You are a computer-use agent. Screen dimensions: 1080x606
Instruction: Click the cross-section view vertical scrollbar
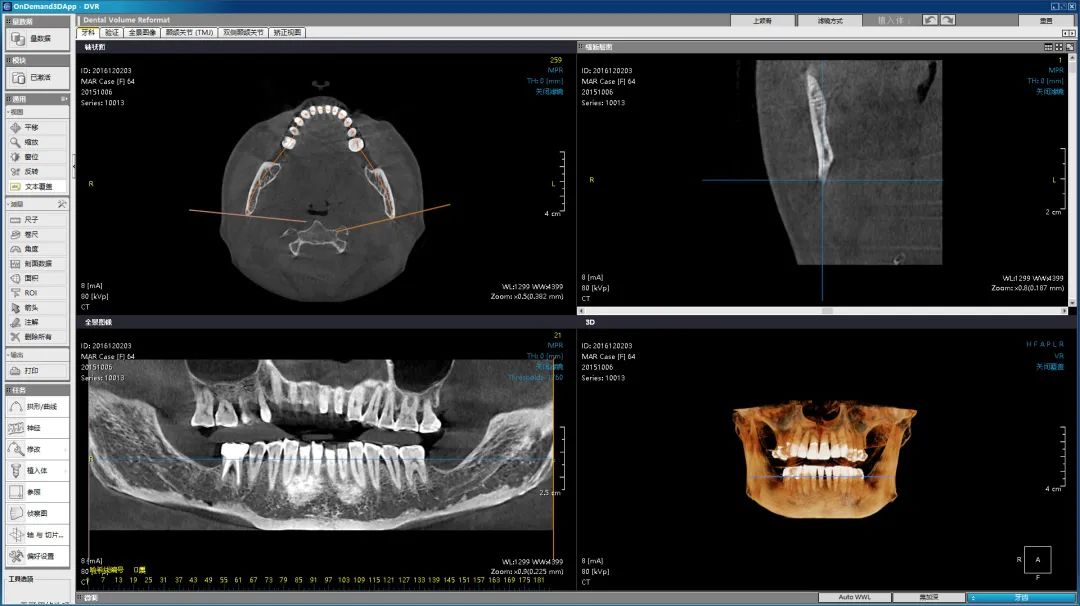(1071, 180)
